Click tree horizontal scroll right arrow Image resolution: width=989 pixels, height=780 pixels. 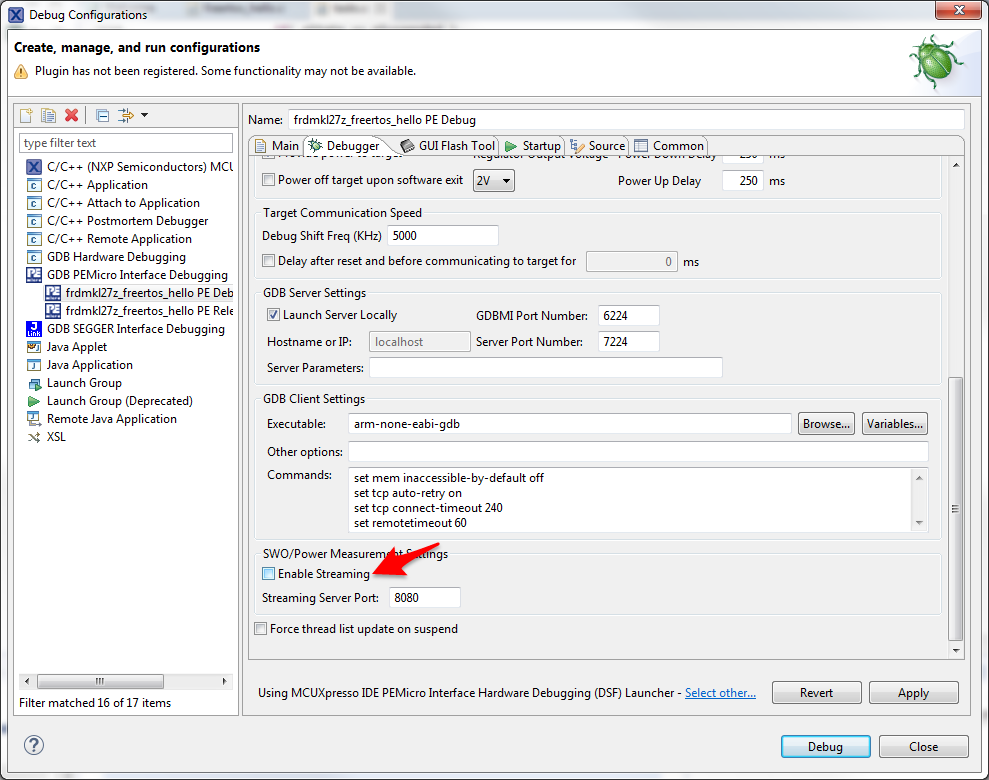(225, 681)
